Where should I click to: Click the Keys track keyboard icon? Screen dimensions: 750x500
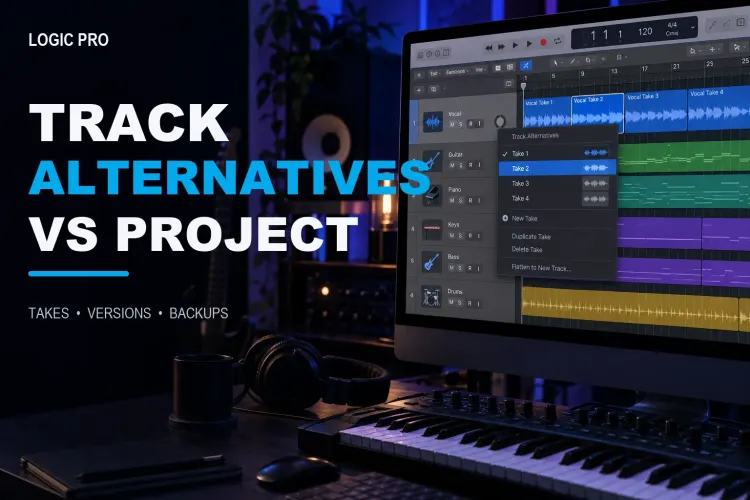pyautogui.click(x=431, y=230)
